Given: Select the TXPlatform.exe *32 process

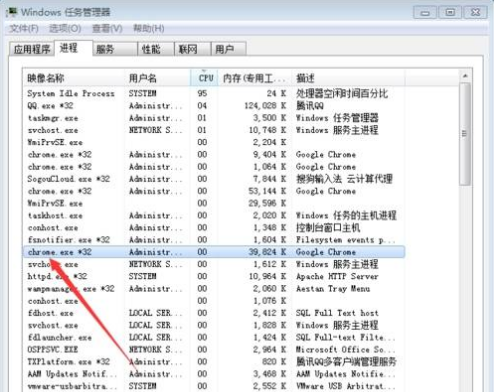Looking at the screenshot, I should pyautogui.click(x=214, y=362).
